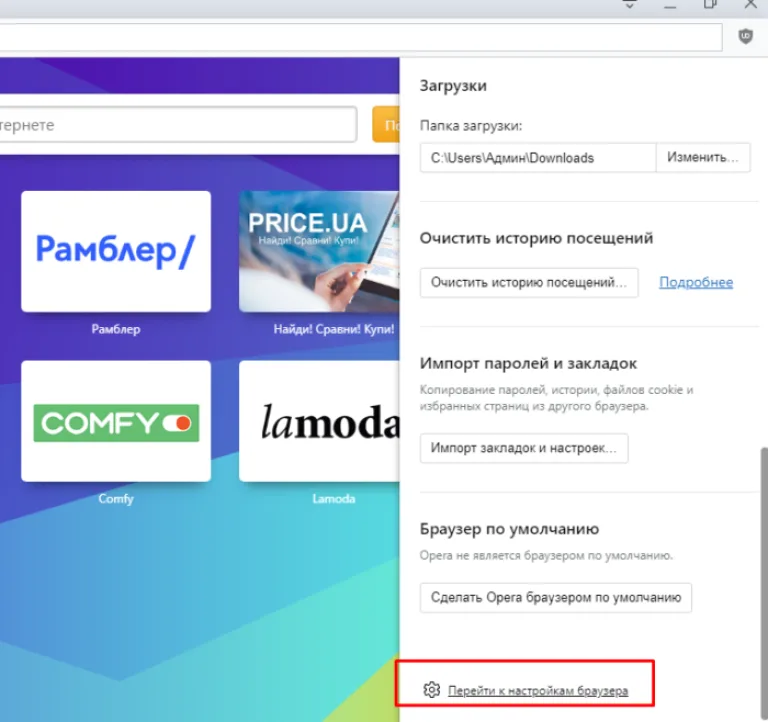
Task: Open the Comfy speed dial tile
Action: click(x=116, y=421)
